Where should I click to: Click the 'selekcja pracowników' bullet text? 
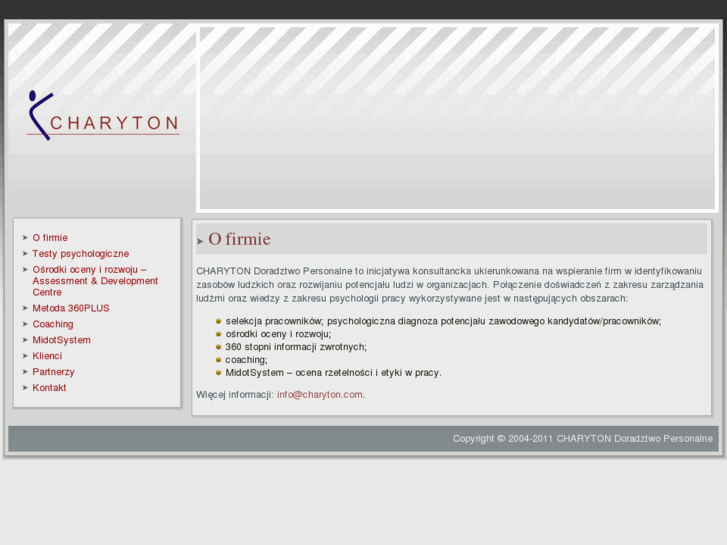[443, 321]
